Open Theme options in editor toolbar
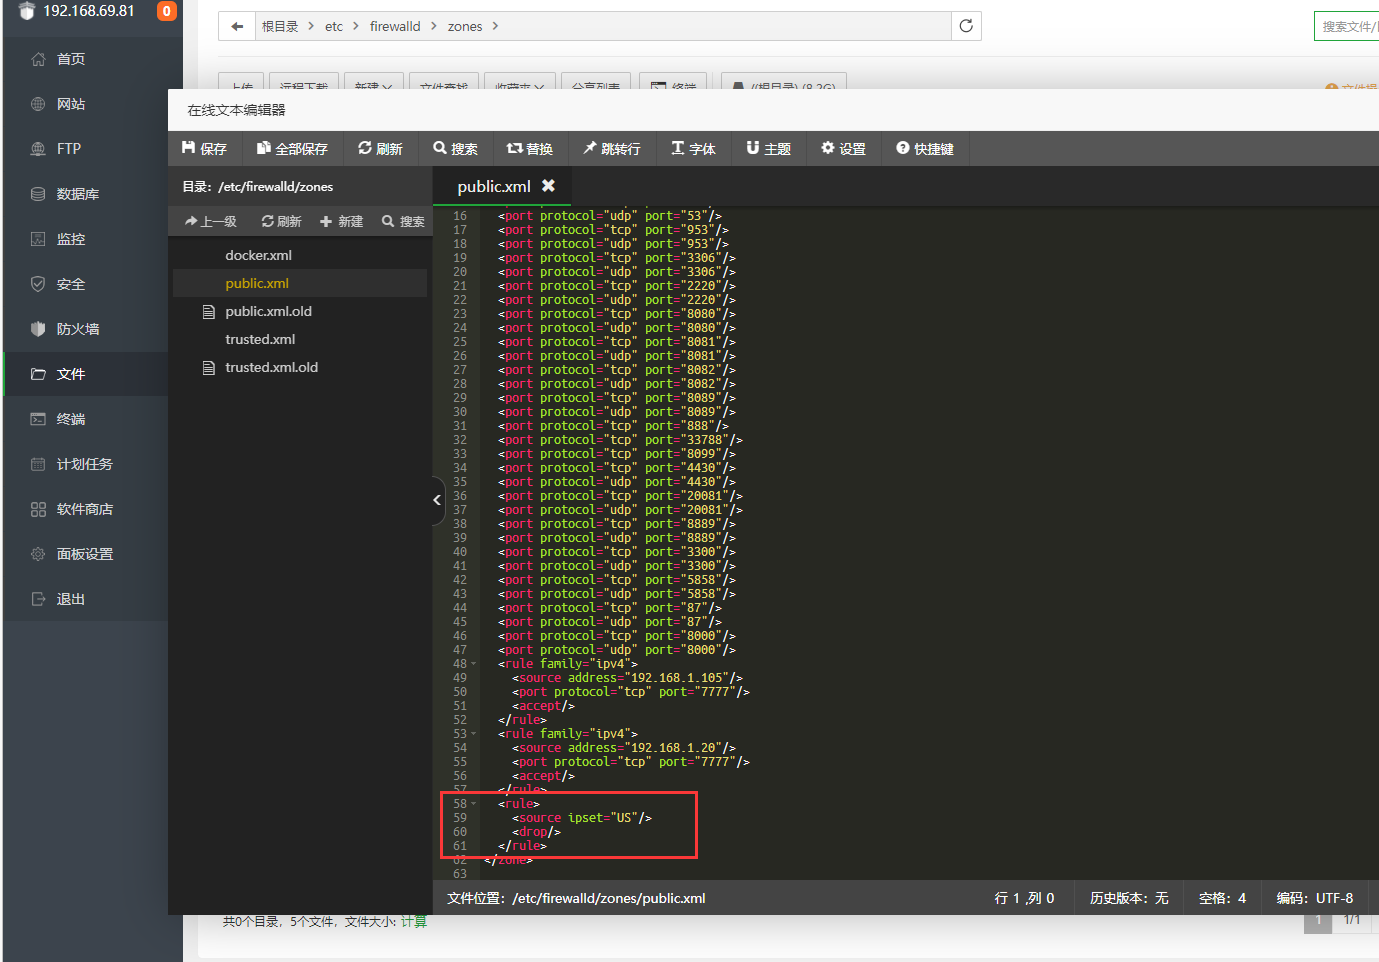This screenshot has width=1379, height=962. [768, 149]
